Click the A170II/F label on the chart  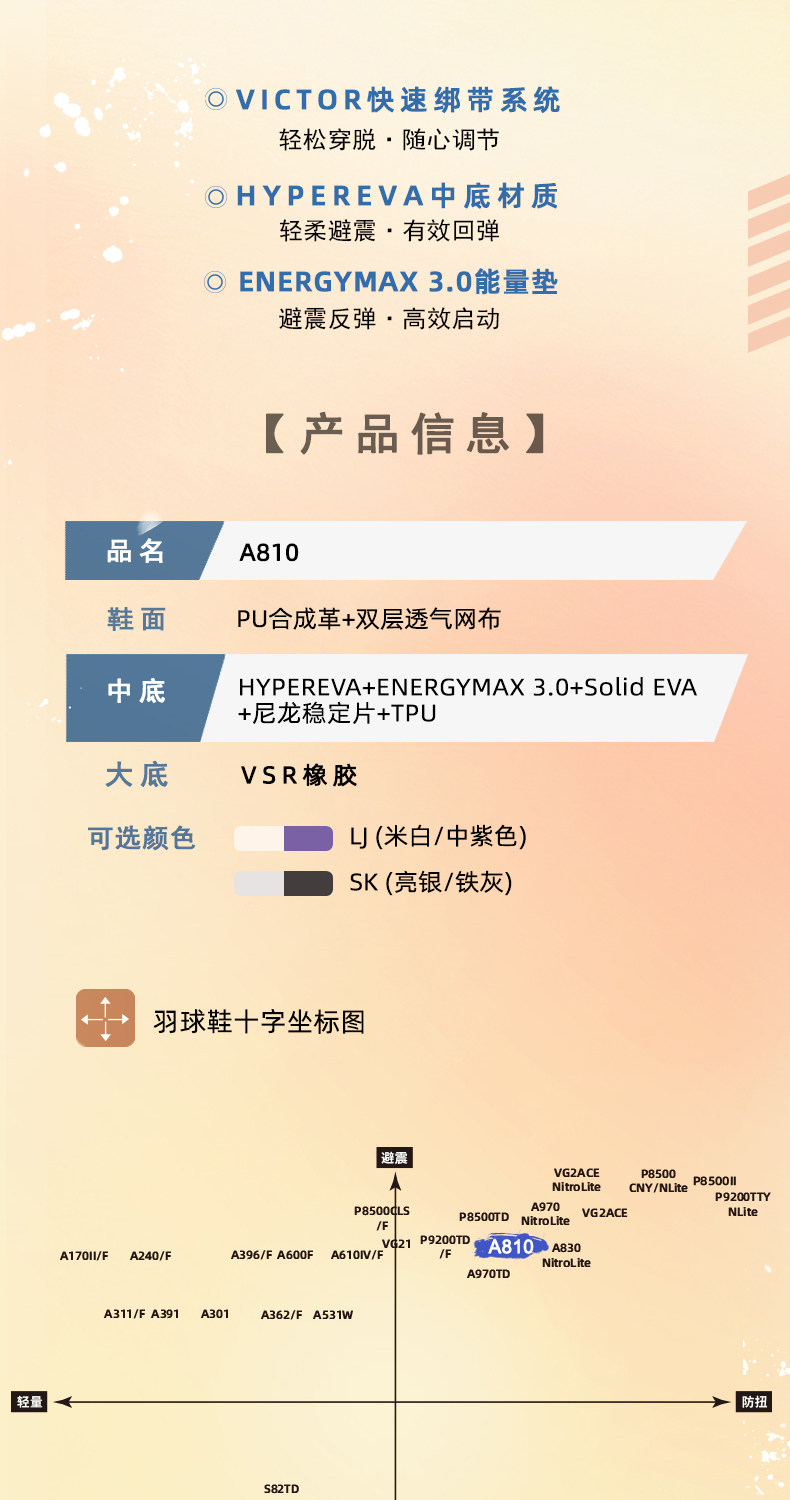[84, 1255]
